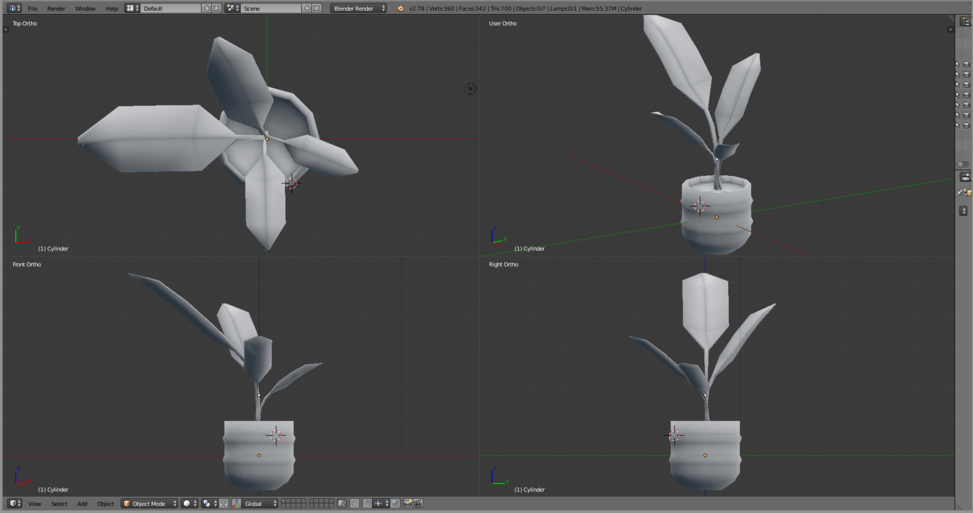
Task: Open the Blender Render engine dropdown
Action: pos(358,8)
